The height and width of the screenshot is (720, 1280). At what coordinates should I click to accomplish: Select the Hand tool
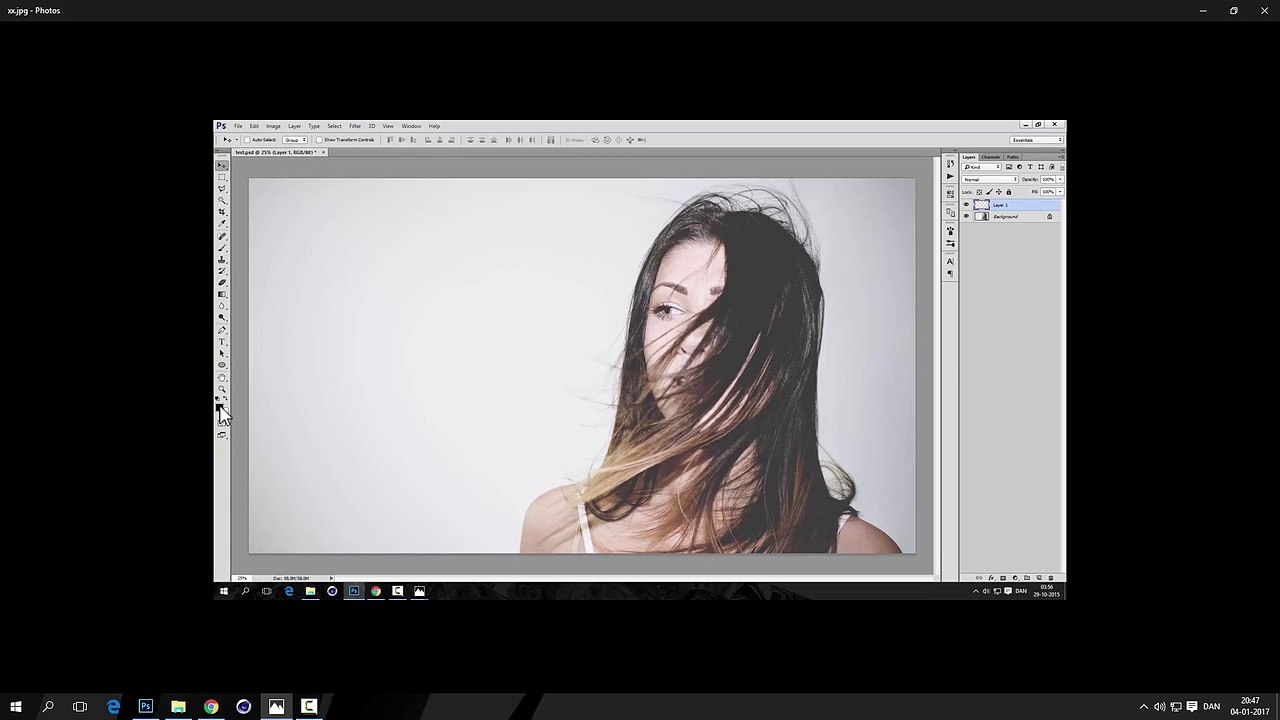tap(222, 378)
